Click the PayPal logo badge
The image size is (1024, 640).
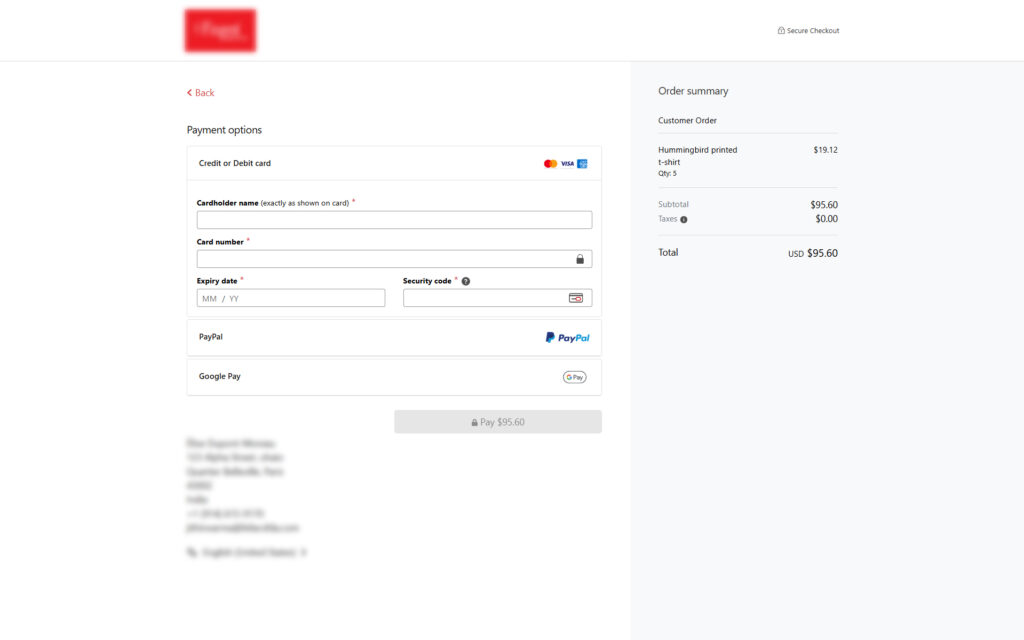[567, 337]
